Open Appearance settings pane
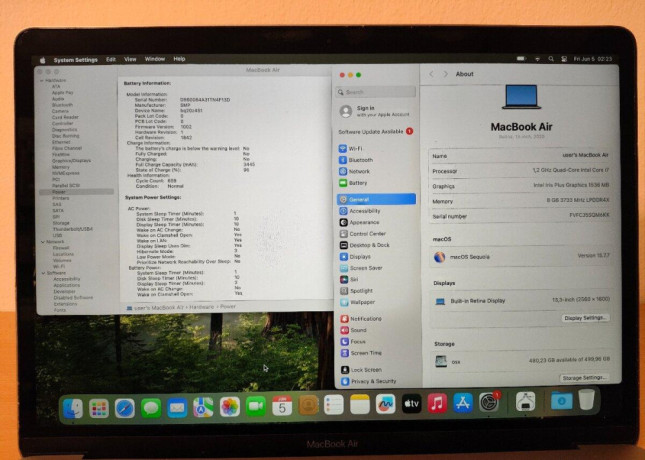Screen dimensions: 645x460 (x=359, y=223)
